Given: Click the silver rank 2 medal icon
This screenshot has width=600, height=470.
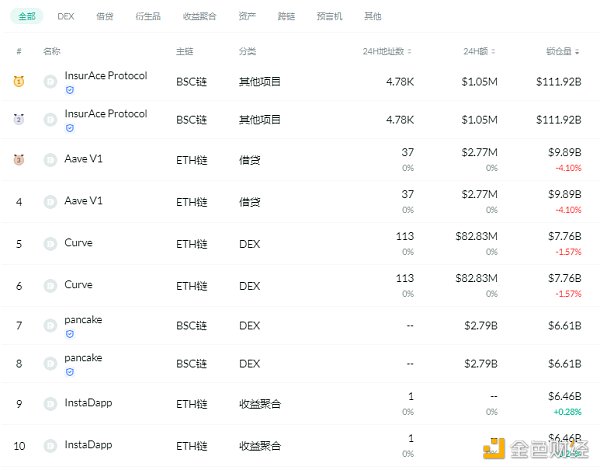Looking at the screenshot, I should [x=19, y=119].
